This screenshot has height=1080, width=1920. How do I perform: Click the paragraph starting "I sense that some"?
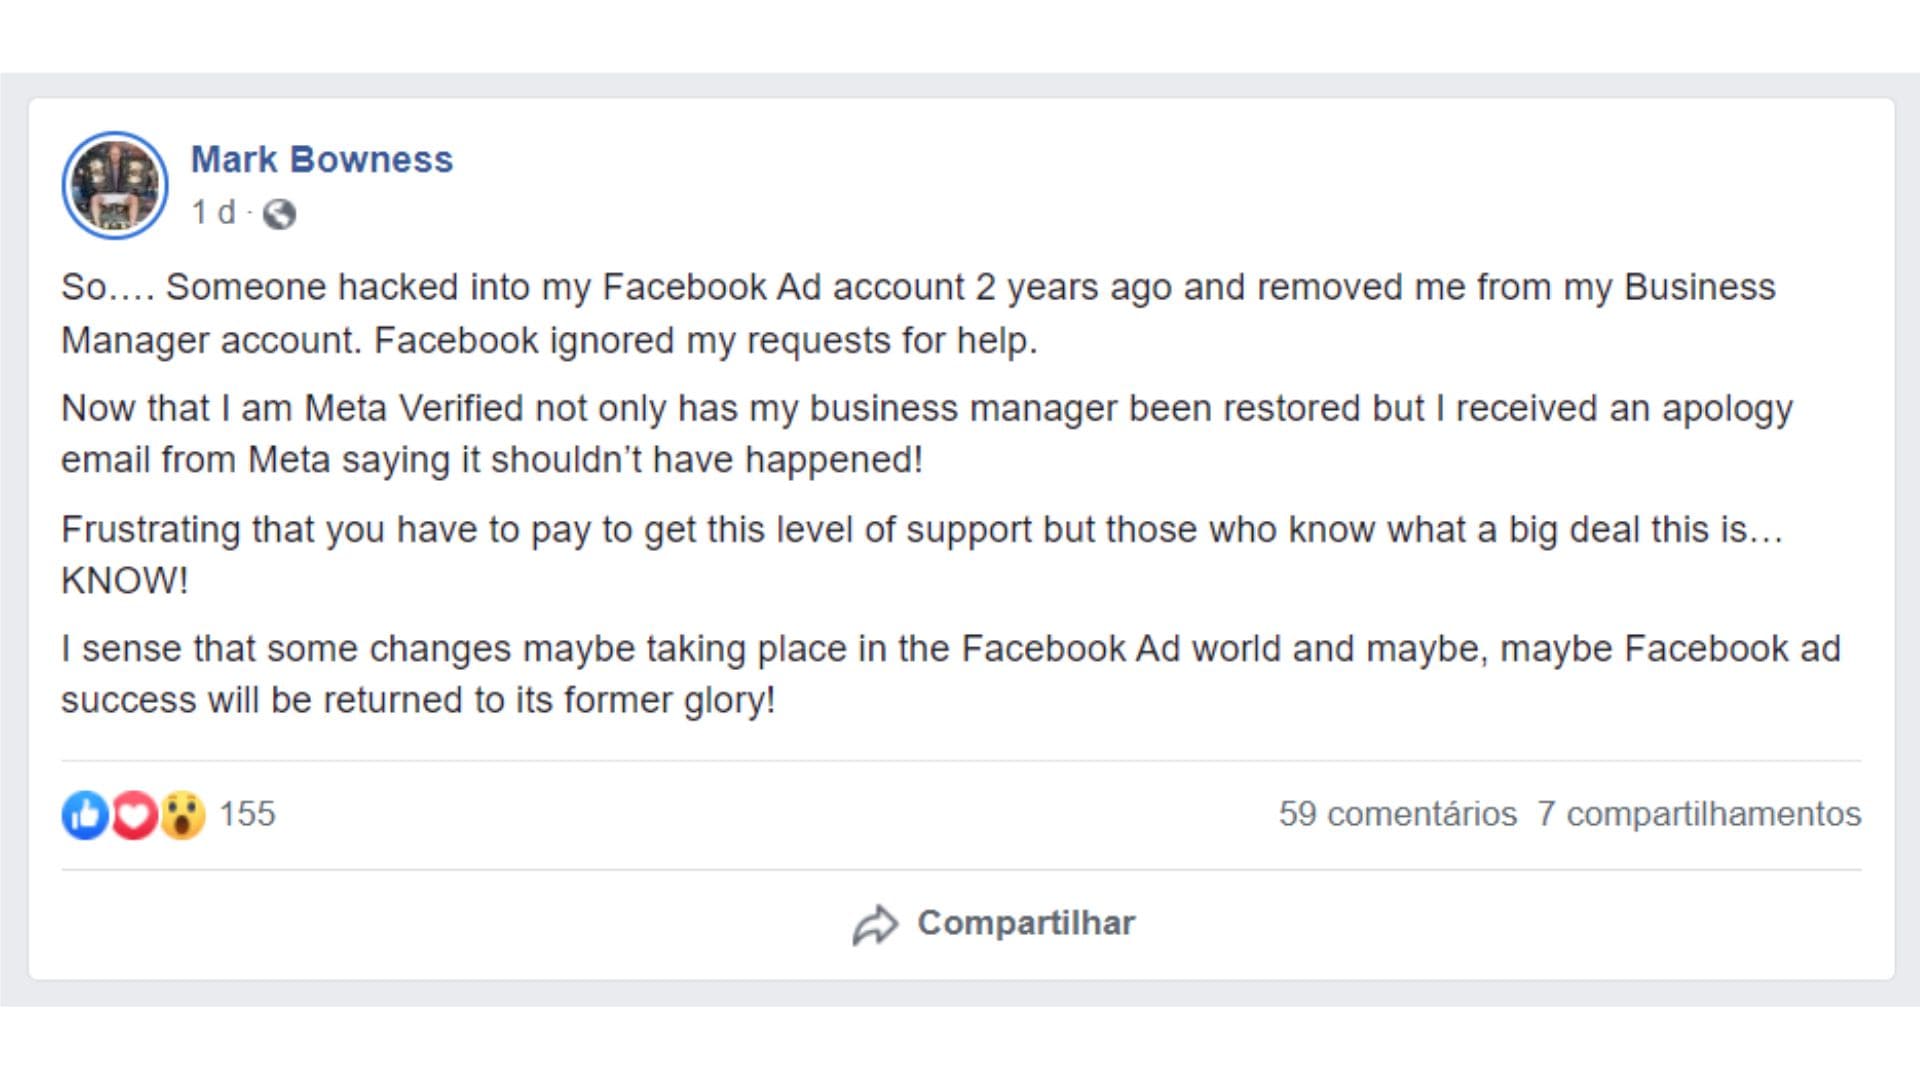(x=950, y=650)
